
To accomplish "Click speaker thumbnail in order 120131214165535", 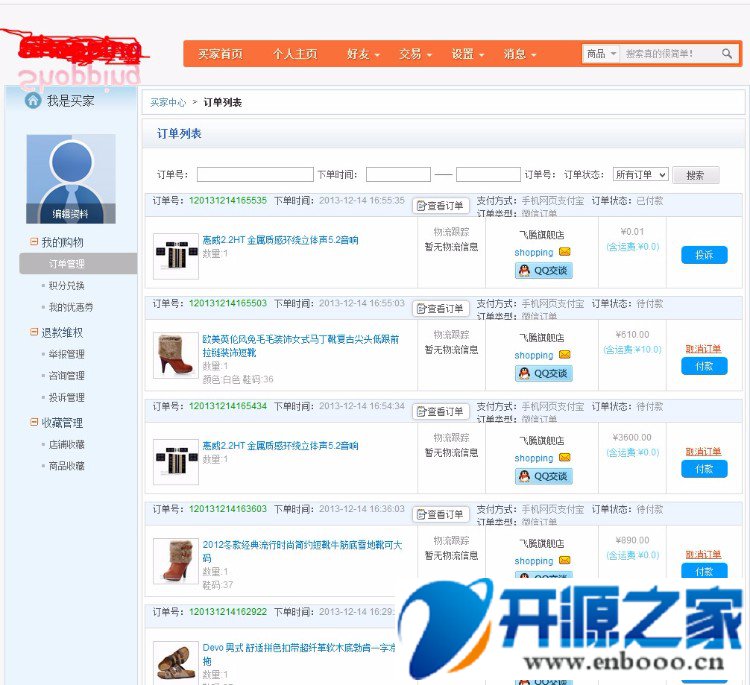I will pos(176,256).
